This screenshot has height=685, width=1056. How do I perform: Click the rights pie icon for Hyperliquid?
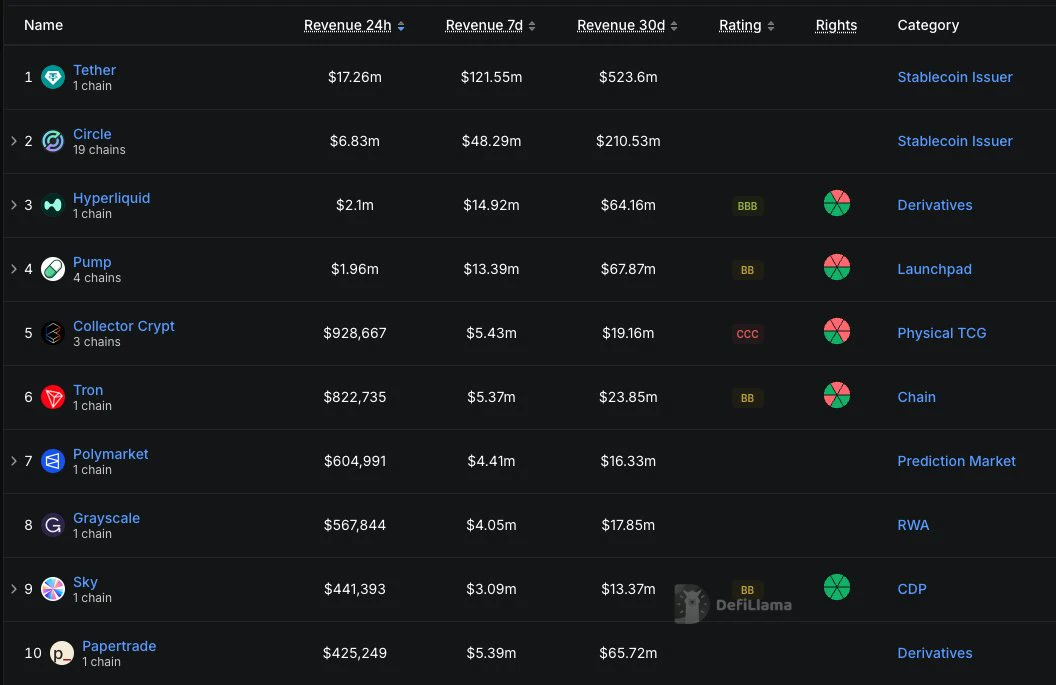(836, 203)
